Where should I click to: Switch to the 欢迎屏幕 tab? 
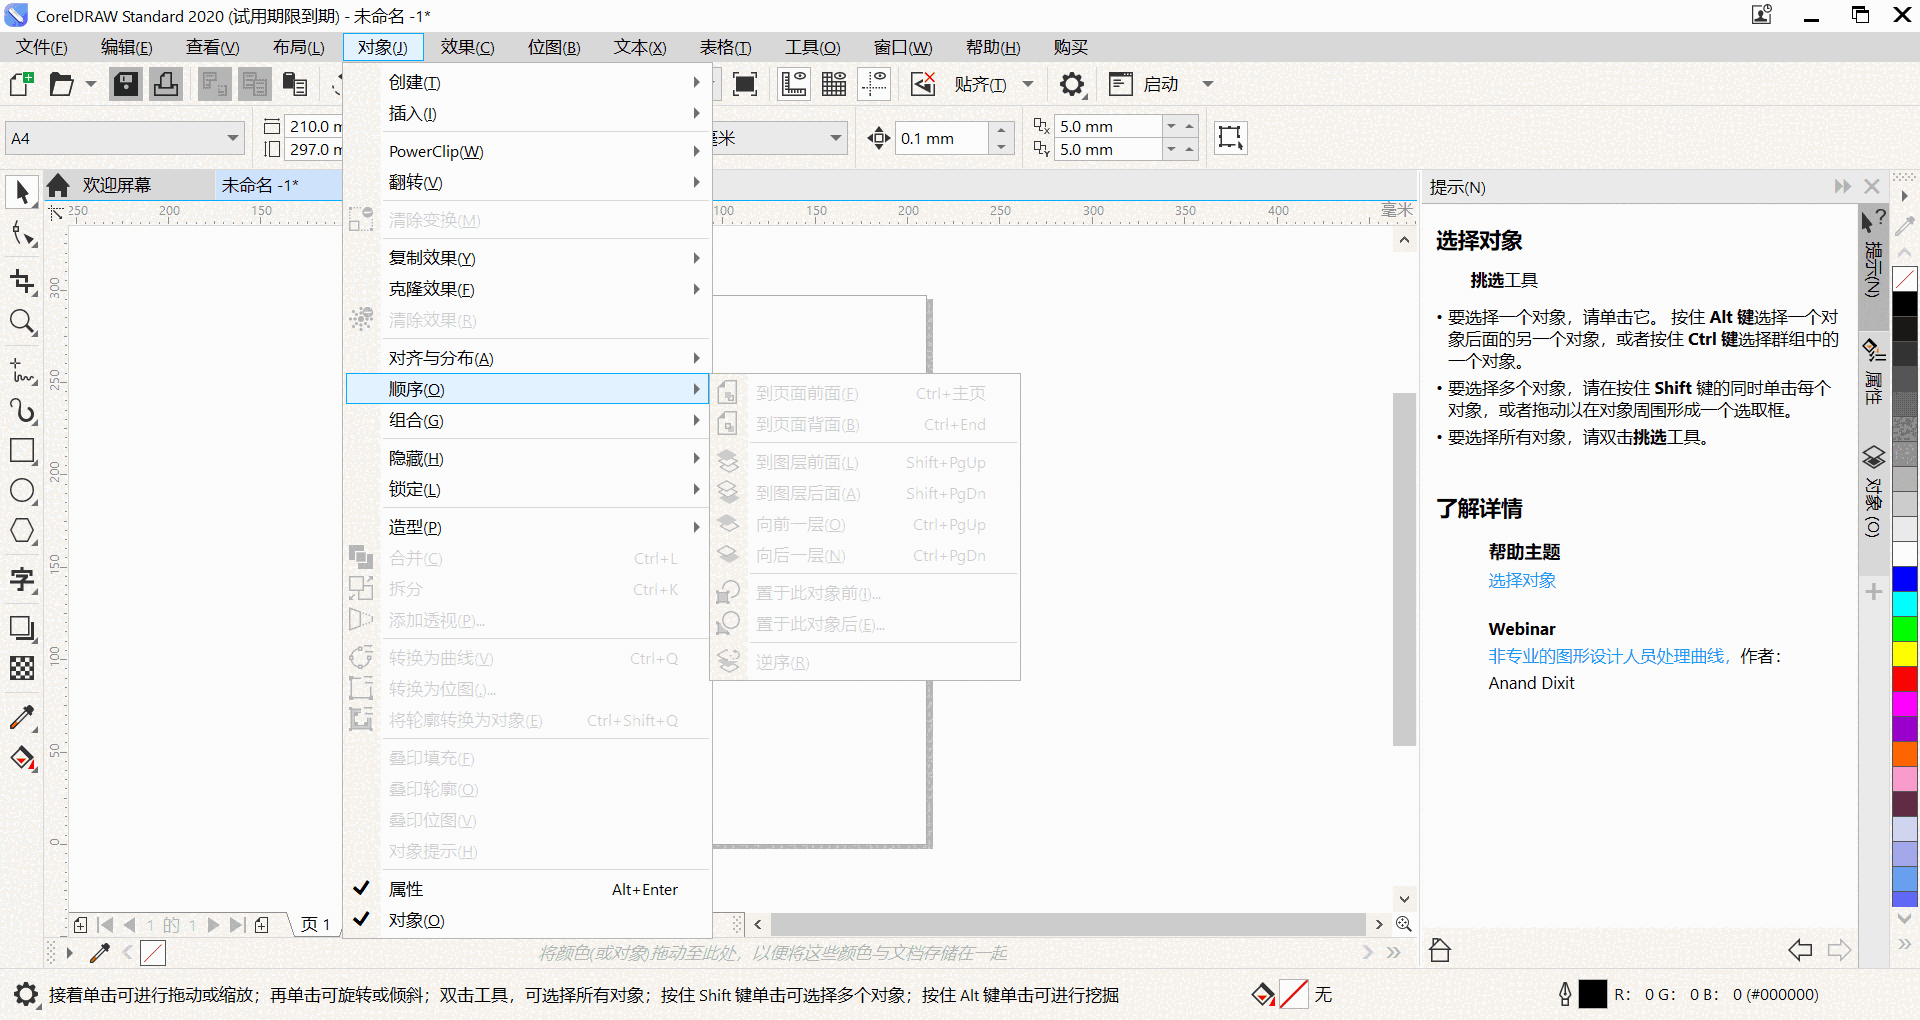(x=116, y=184)
